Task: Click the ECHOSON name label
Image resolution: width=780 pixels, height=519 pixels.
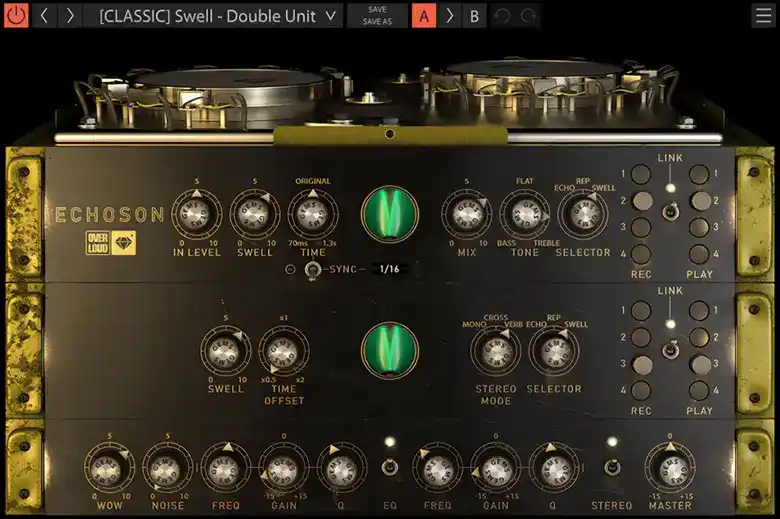Action: click(110, 214)
